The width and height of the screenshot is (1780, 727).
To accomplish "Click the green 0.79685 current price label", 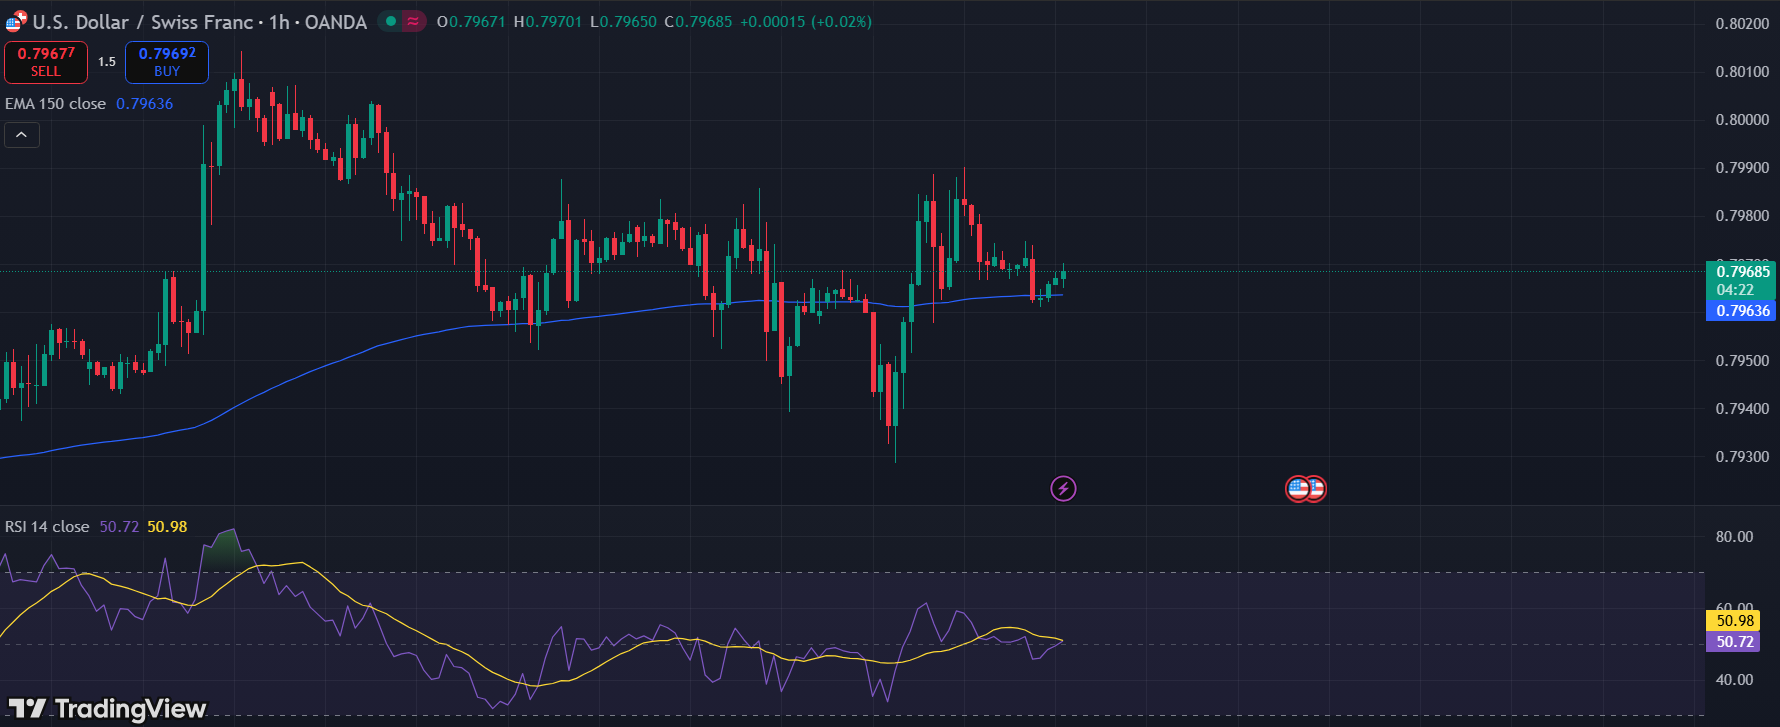I will pyautogui.click(x=1742, y=272).
